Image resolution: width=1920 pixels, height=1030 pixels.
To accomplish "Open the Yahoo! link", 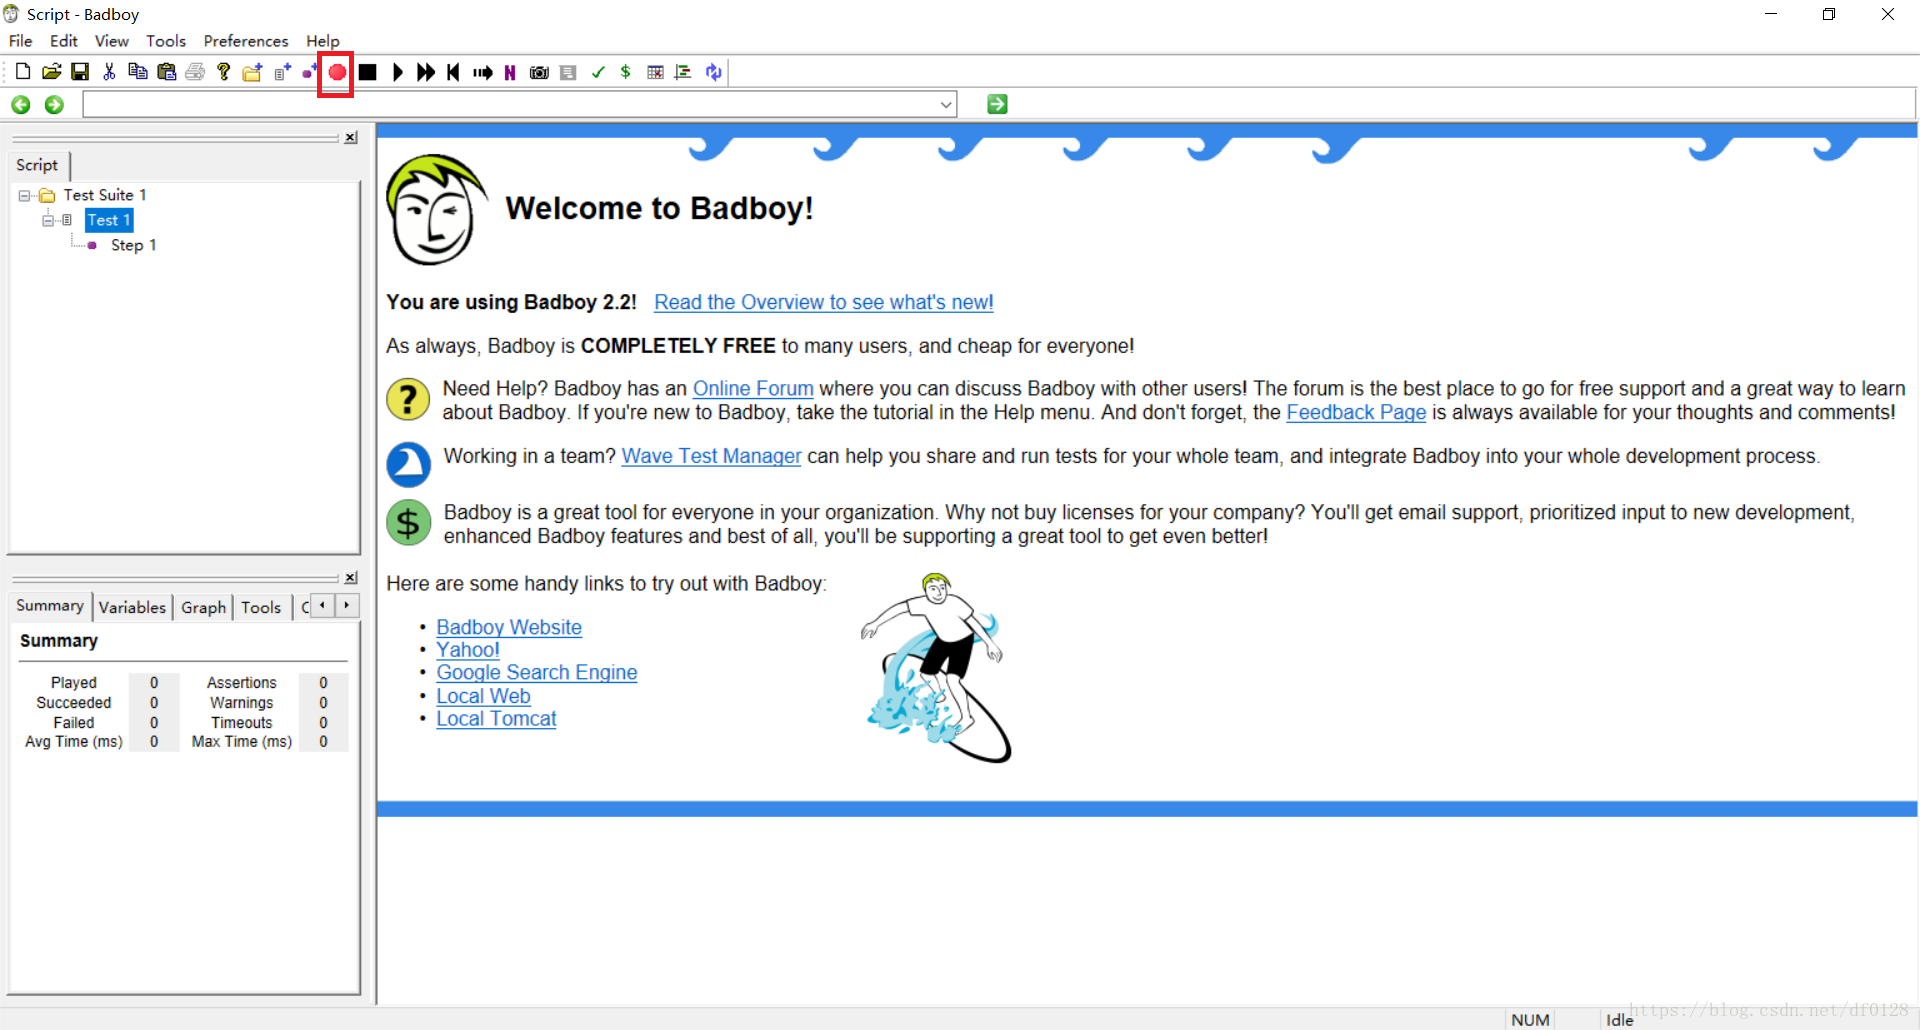I will (x=468, y=650).
